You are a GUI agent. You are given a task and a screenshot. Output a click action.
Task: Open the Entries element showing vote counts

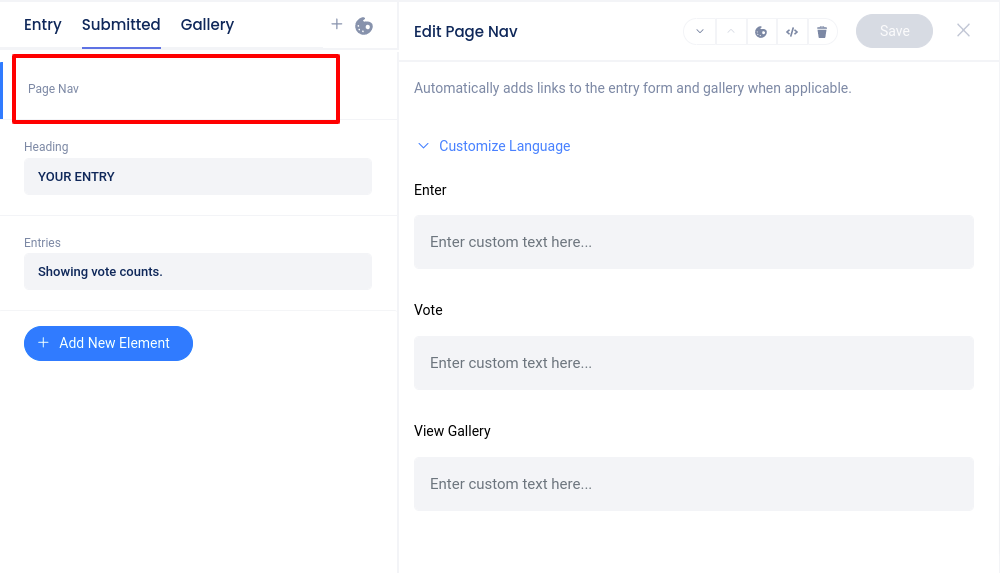tap(197, 272)
